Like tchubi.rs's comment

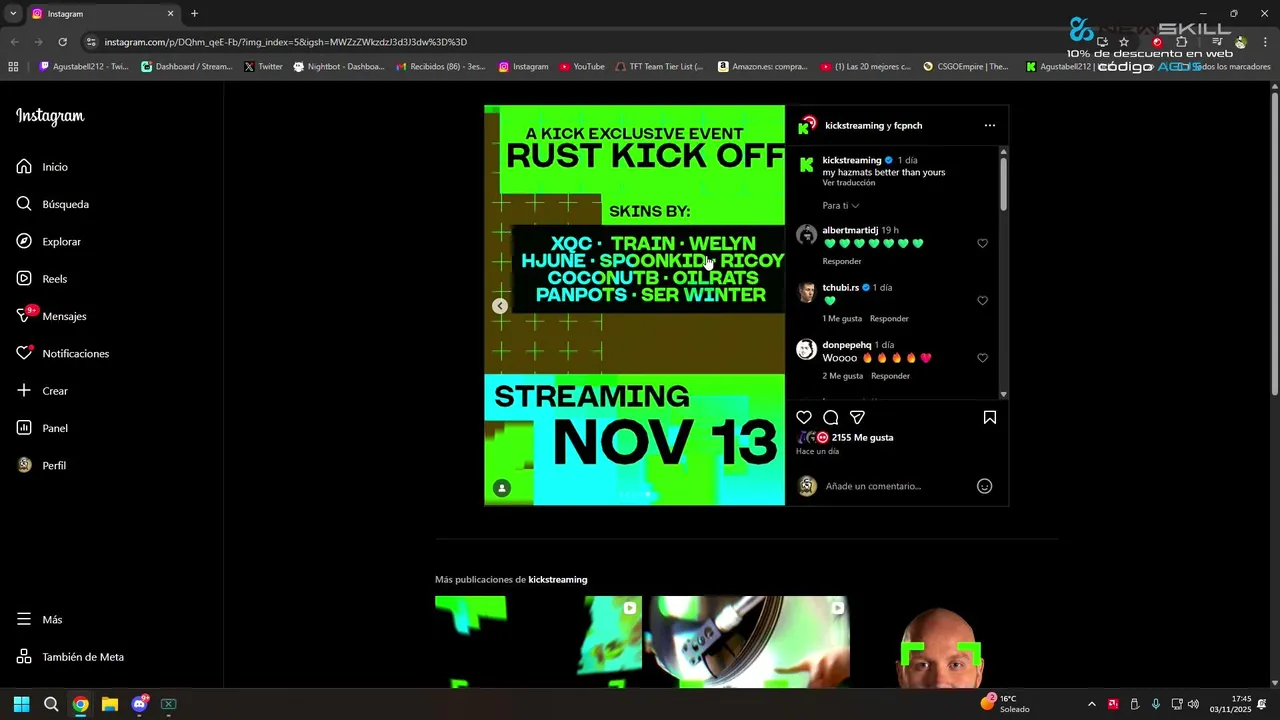982,300
